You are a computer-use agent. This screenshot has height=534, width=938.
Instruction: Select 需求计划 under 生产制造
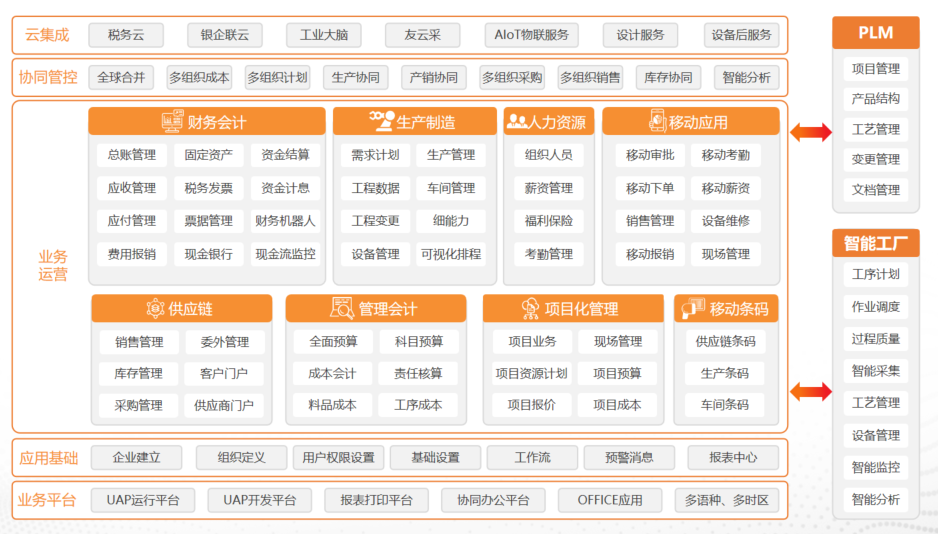[x=375, y=155]
